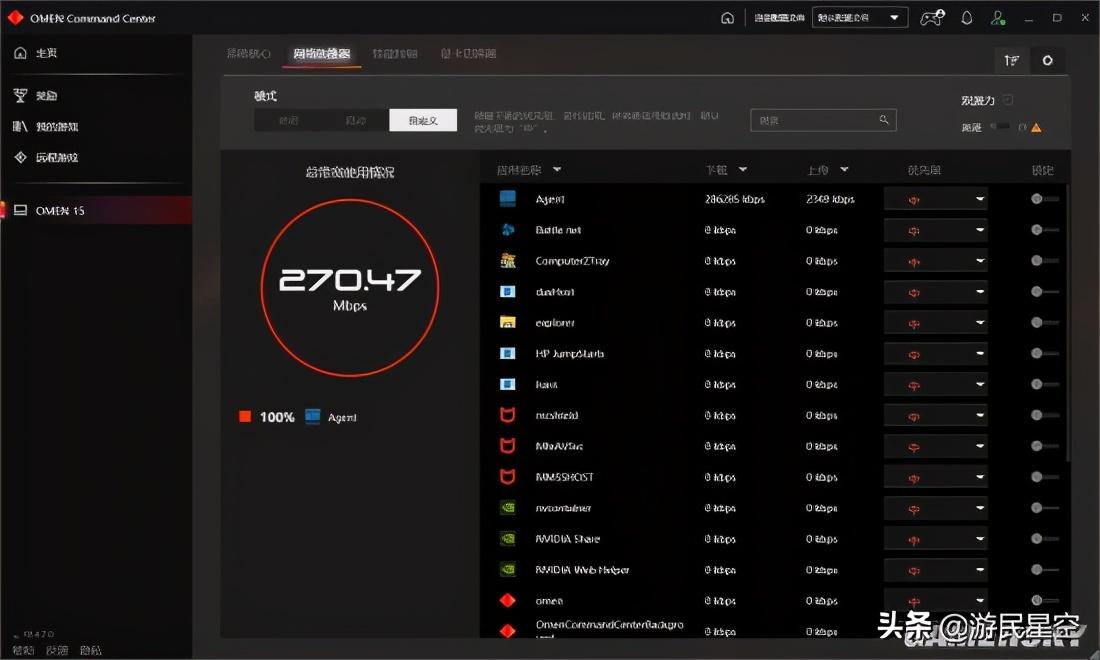Open the home icon in the top bar
The image size is (1100, 660).
coord(727,18)
